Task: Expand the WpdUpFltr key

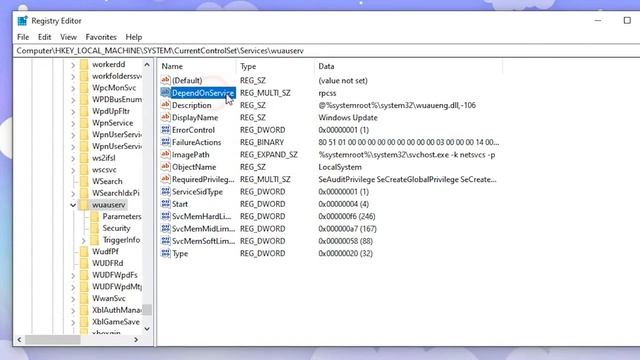Action: [x=73, y=111]
